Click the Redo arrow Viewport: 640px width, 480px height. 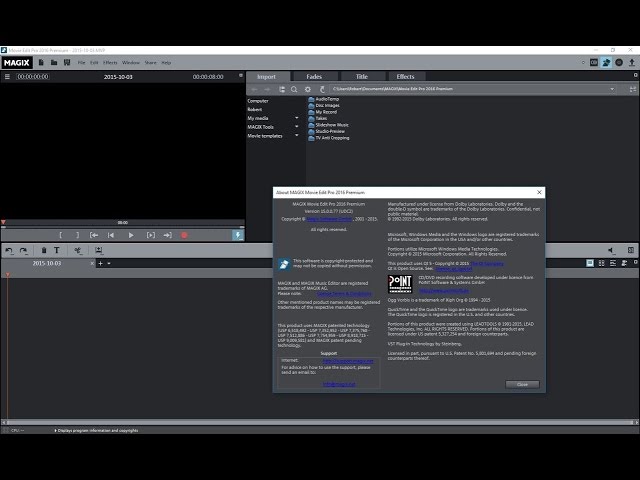point(24,251)
